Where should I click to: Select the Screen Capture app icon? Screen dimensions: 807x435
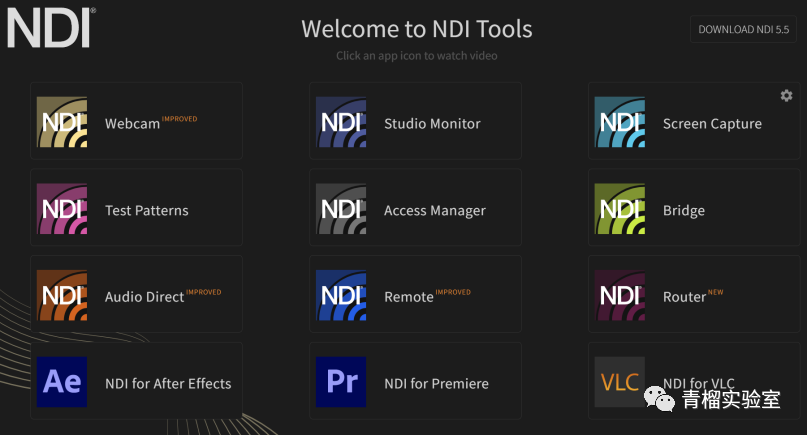tap(620, 123)
